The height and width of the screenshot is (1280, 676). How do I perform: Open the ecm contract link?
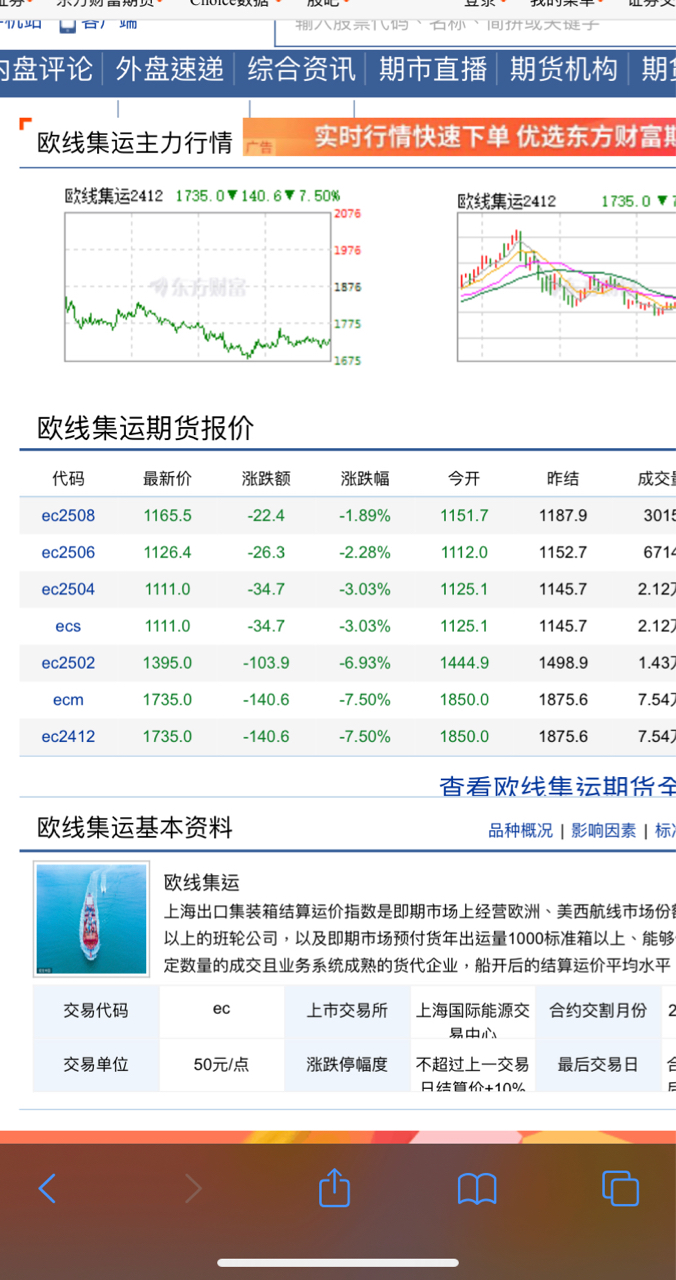click(x=68, y=700)
